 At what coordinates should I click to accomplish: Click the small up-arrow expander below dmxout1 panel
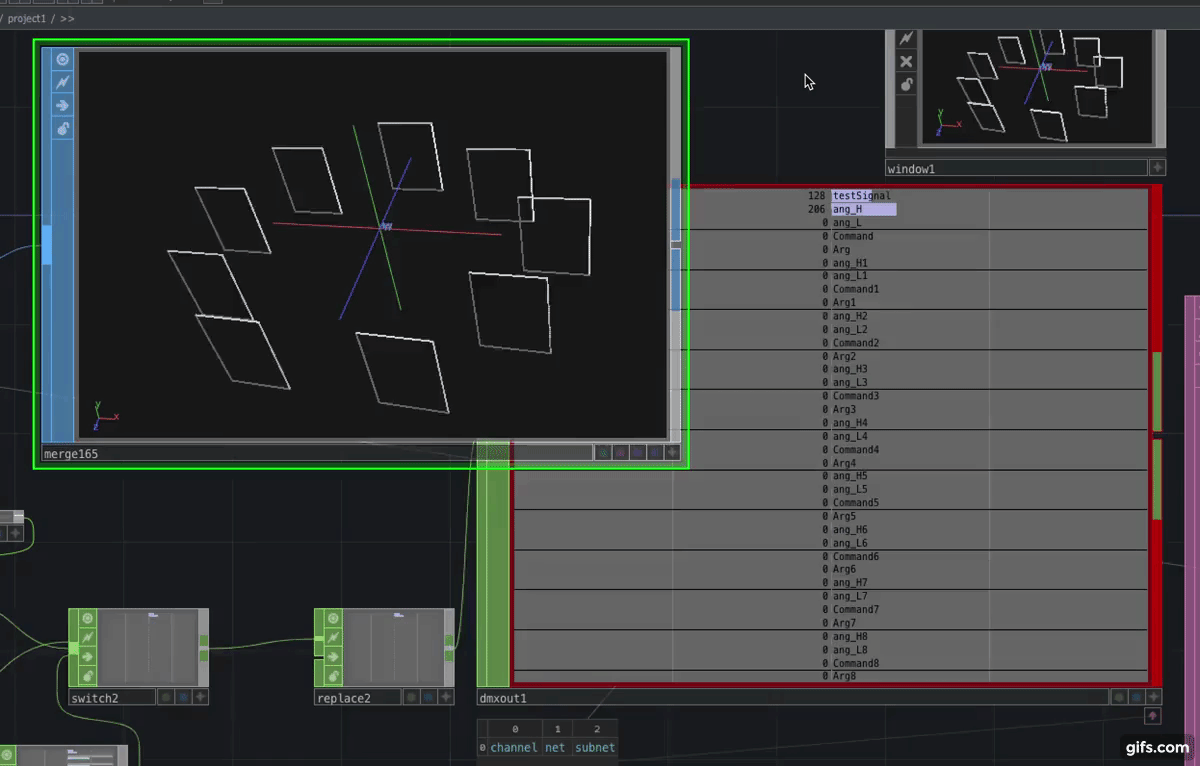pyautogui.click(x=1153, y=716)
